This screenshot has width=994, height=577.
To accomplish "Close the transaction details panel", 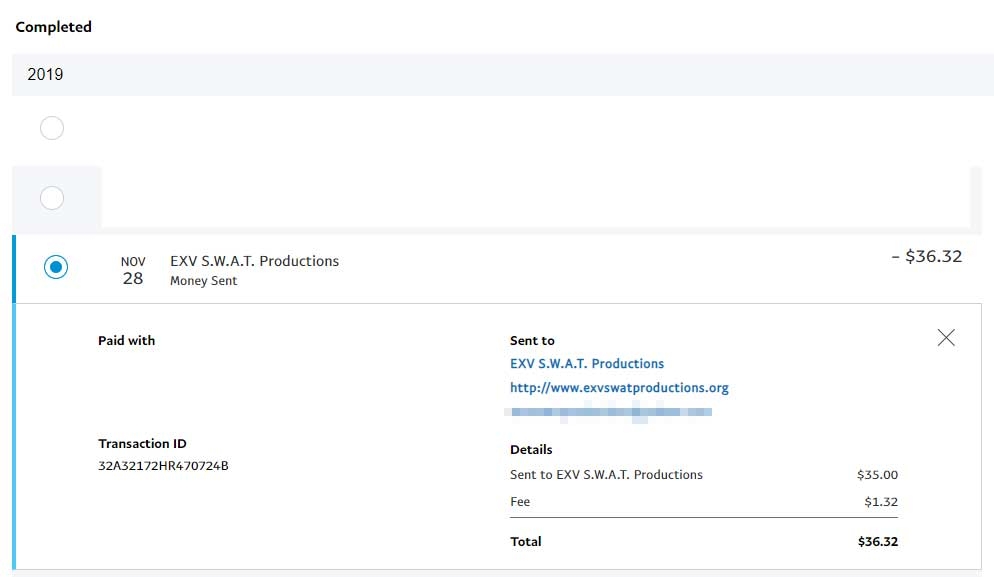I will click(946, 337).
